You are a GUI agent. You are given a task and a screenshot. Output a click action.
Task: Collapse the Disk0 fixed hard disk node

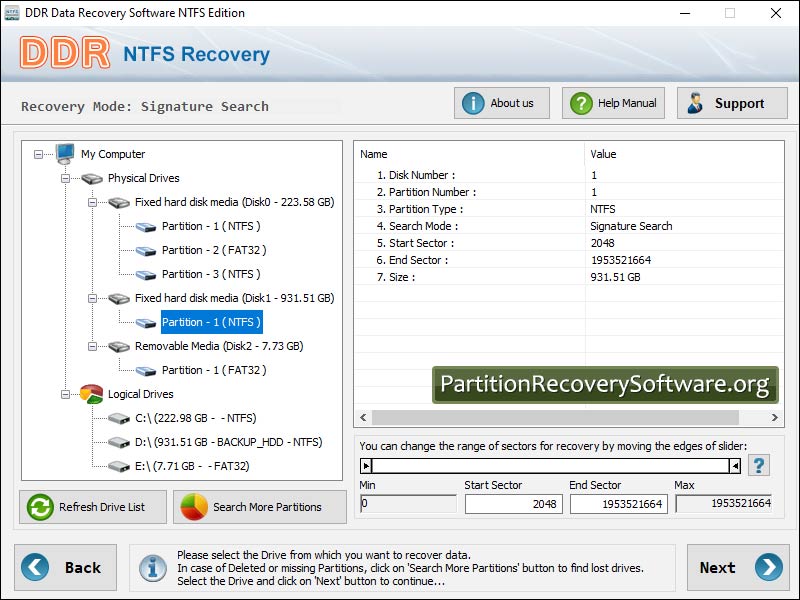[x=92, y=202]
